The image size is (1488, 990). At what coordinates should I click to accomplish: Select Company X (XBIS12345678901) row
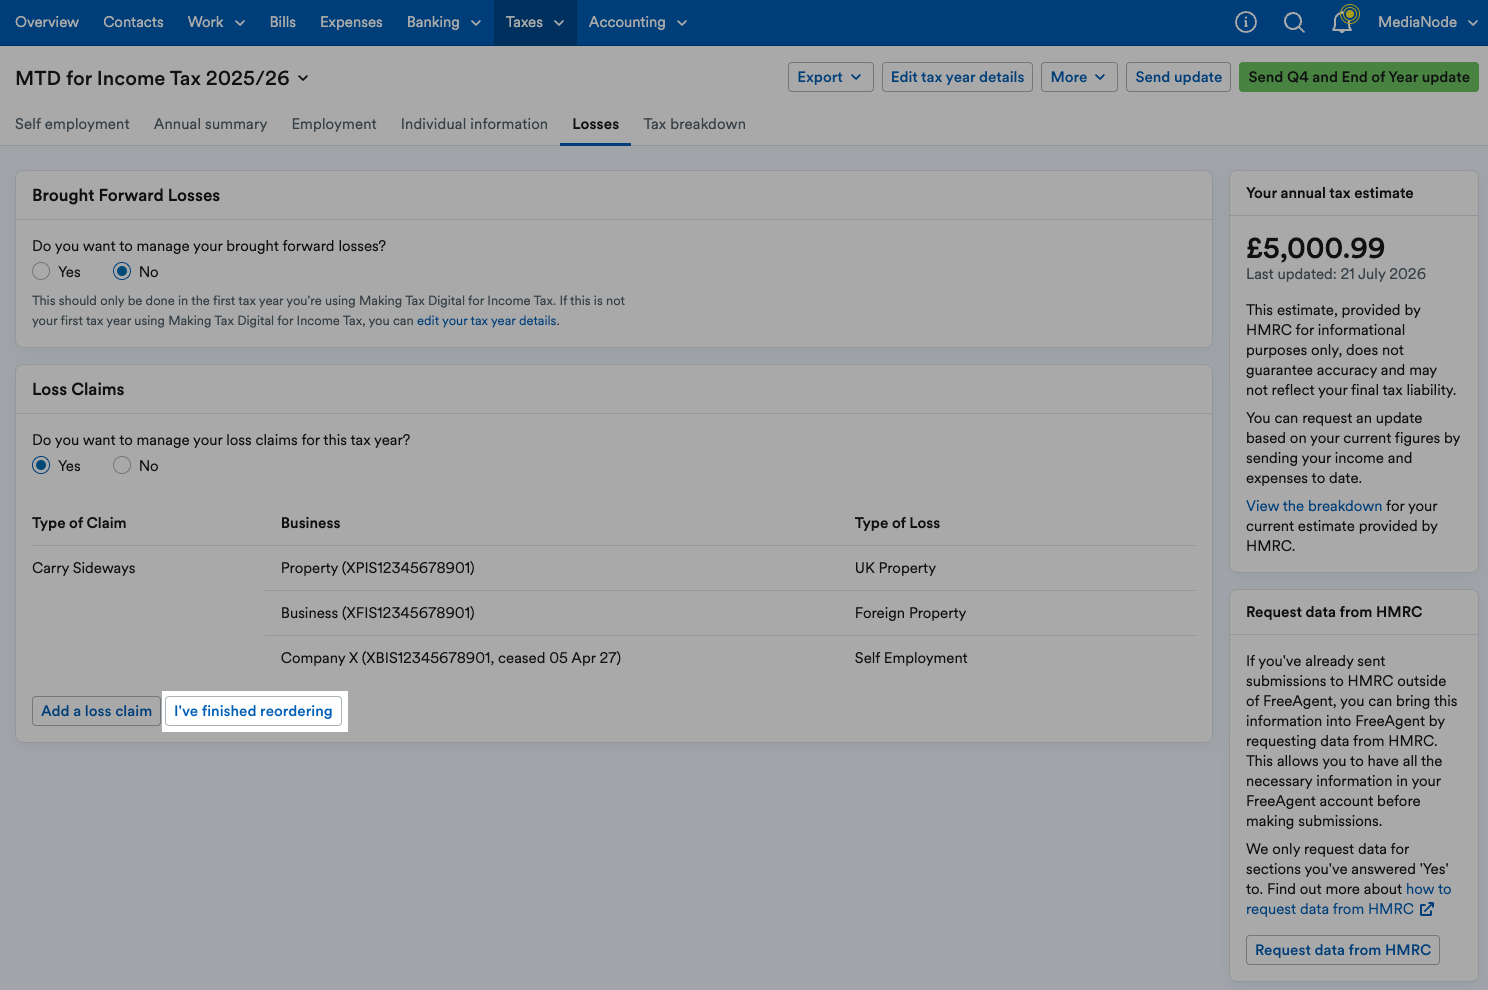click(x=730, y=658)
